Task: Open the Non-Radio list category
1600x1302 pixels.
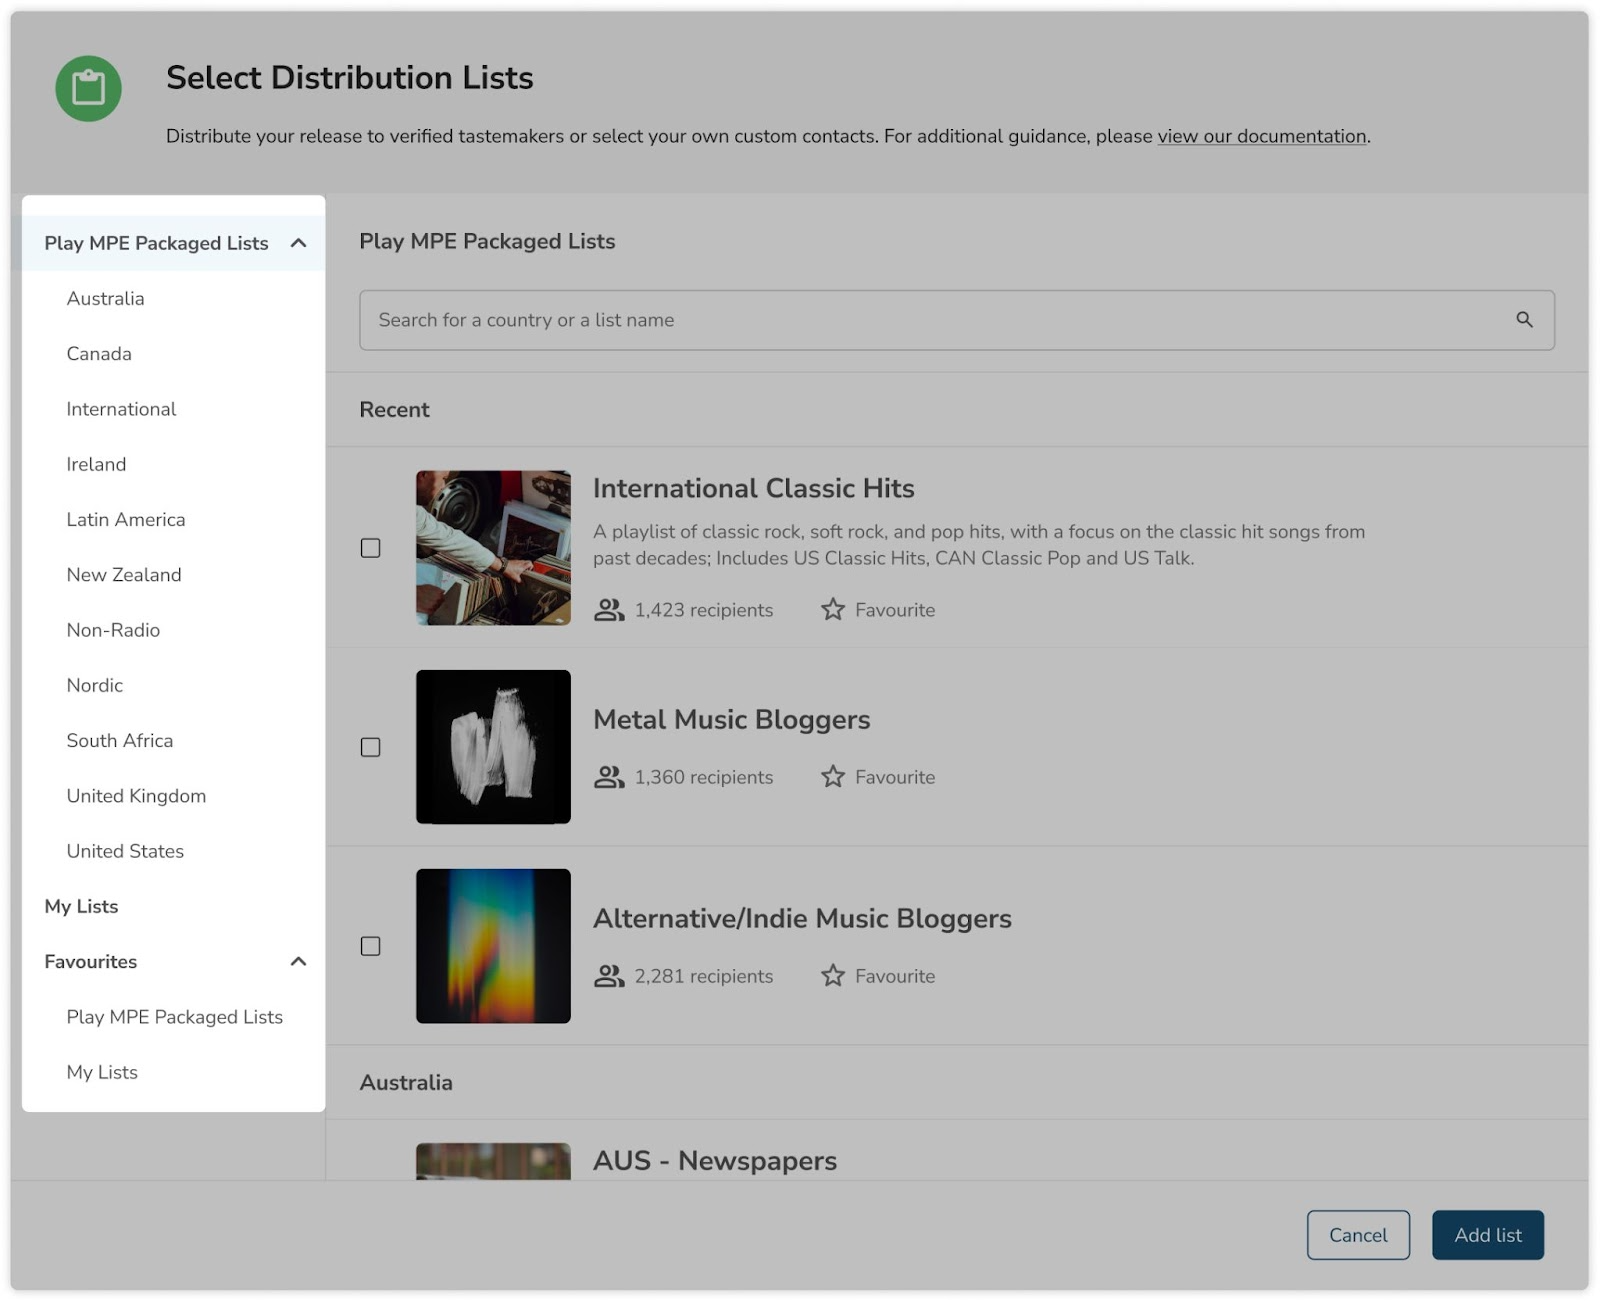Action: (113, 630)
